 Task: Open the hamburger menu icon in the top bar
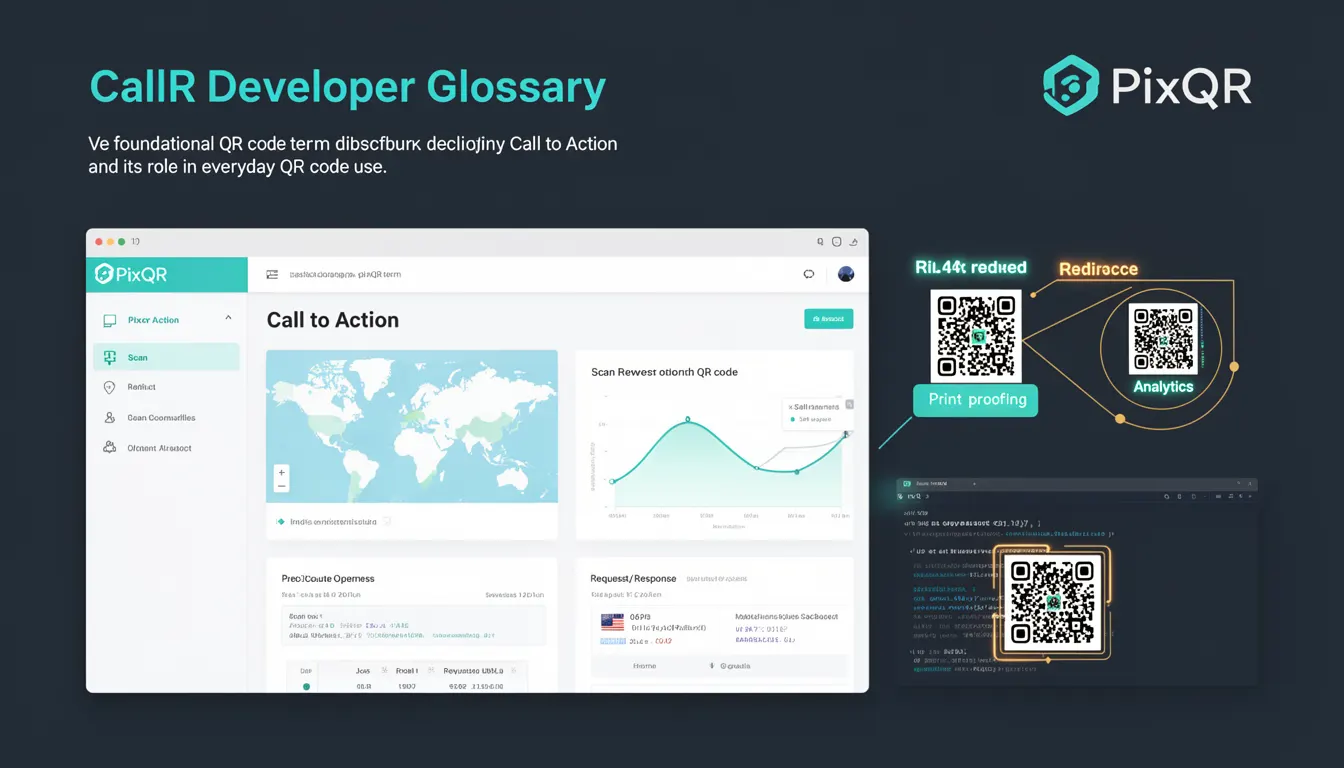271,274
